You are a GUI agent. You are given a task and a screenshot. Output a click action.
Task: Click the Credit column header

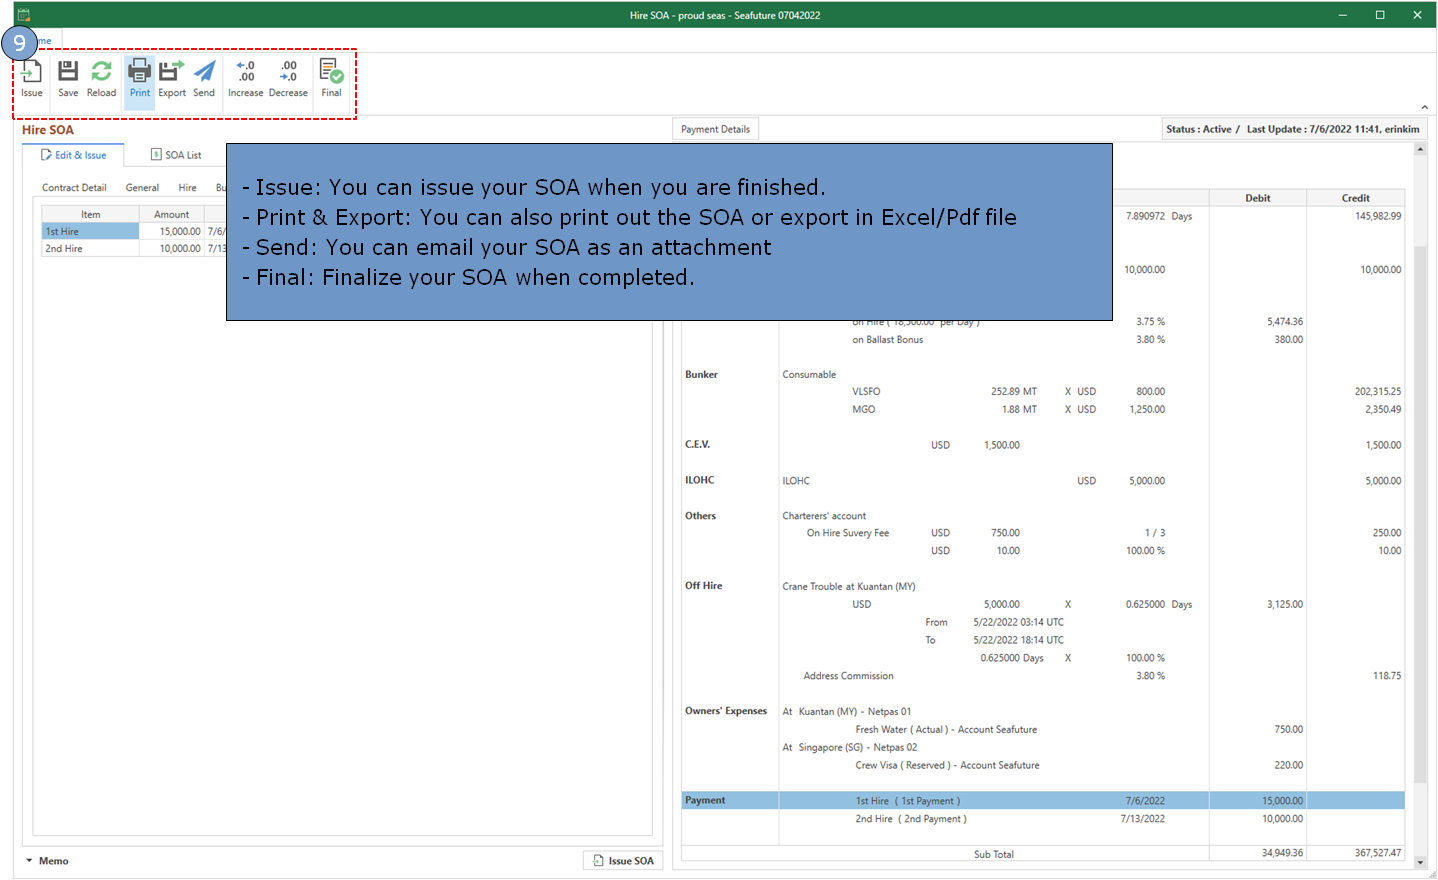pos(1355,198)
